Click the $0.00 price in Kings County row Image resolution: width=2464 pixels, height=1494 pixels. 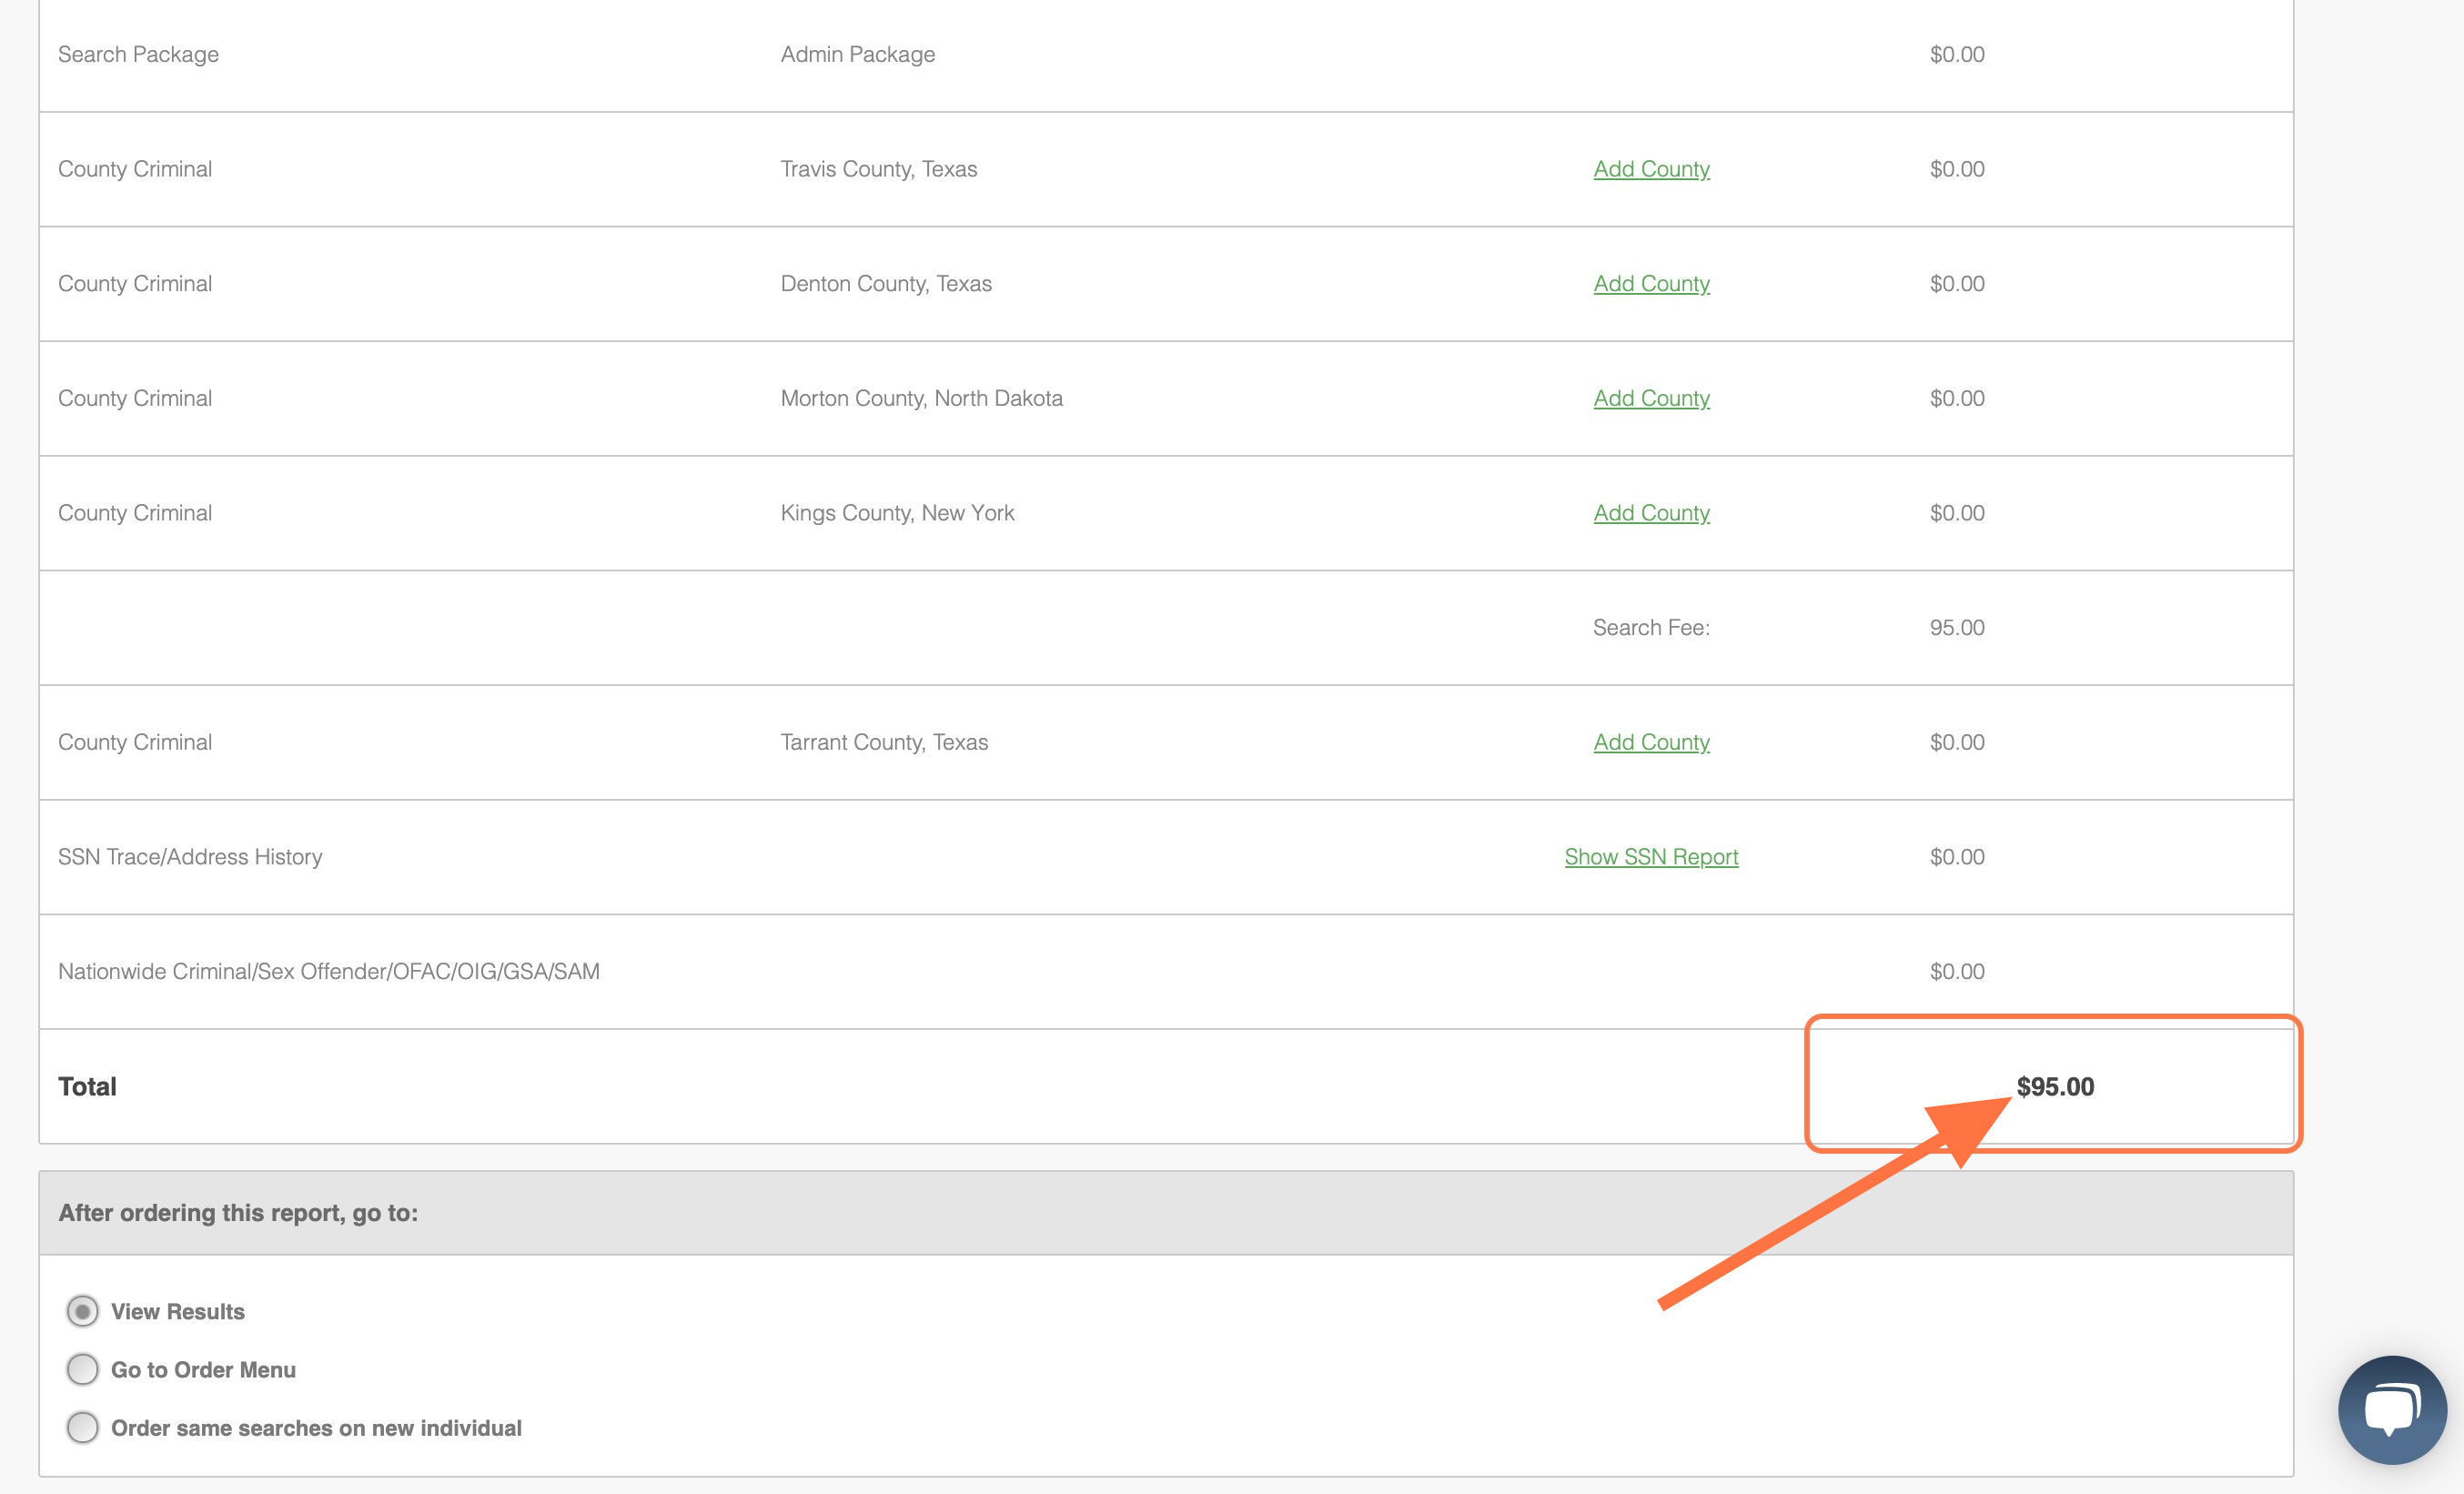pyautogui.click(x=1957, y=513)
